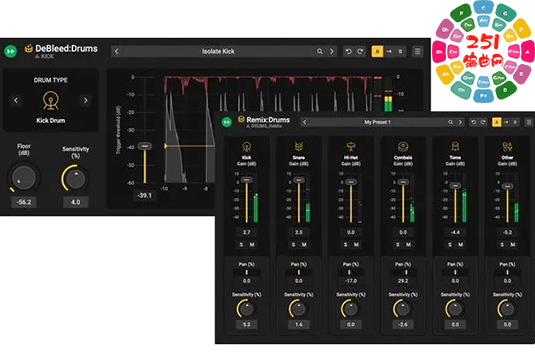Mute the Hi-Hat channel
535x363 pixels.
(x=356, y=245)
